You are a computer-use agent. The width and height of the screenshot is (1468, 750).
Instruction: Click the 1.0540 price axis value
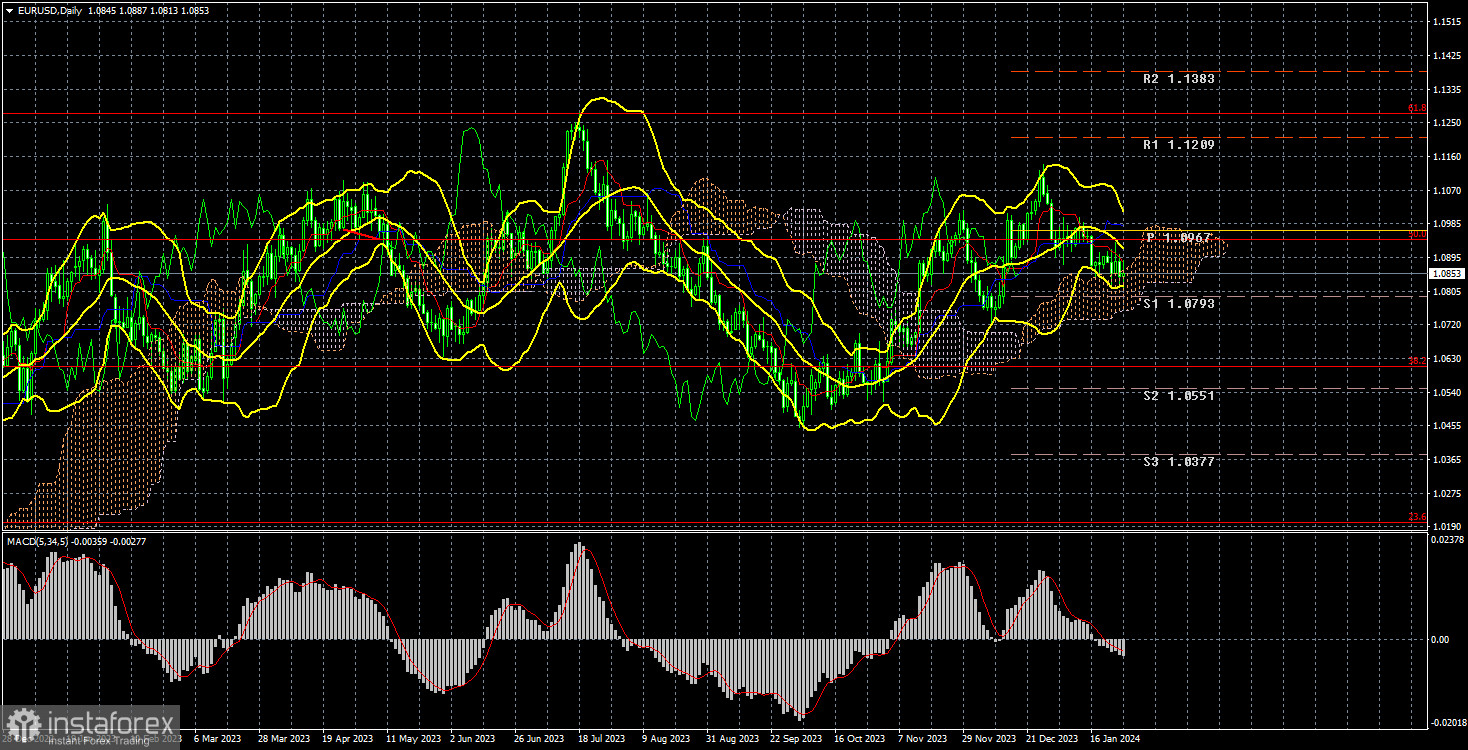click(x=1447, y=392)
